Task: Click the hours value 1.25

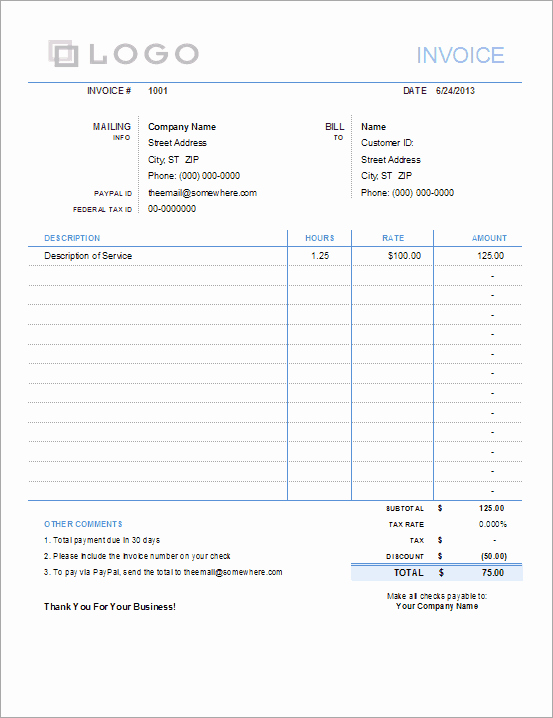Action: click(x=320, y=256)
